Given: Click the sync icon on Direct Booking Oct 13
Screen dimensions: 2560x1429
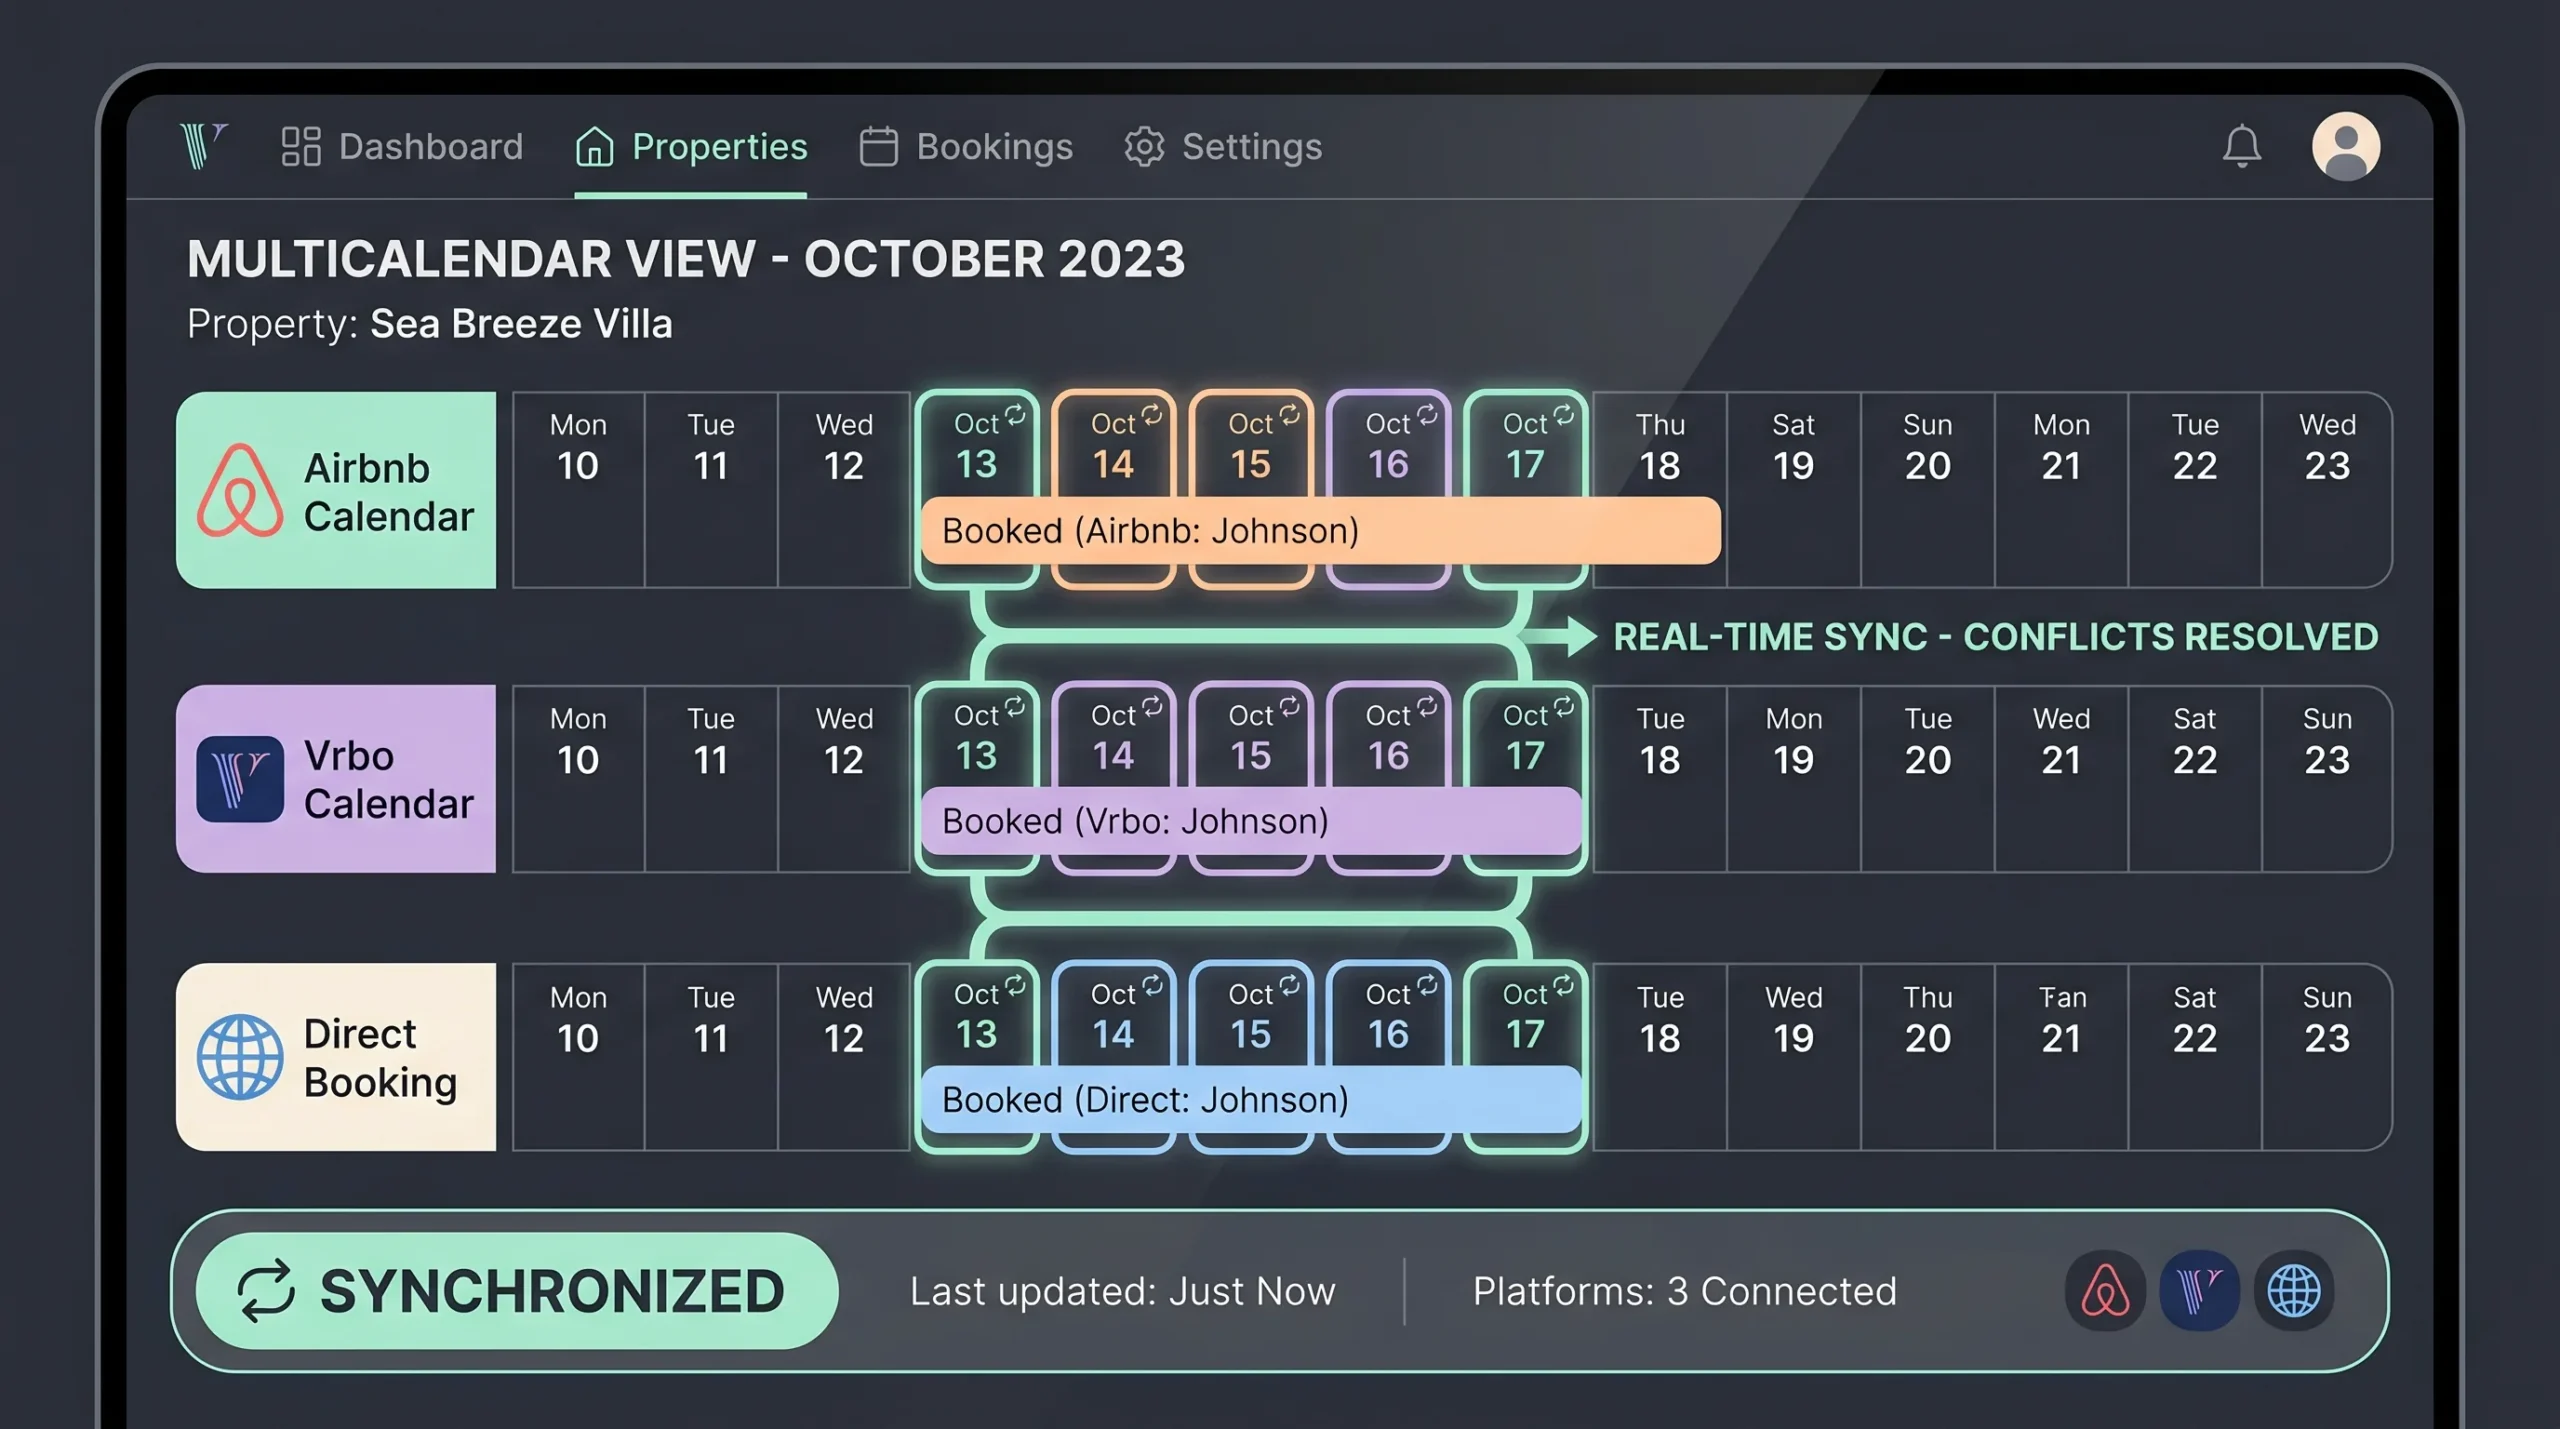Looking at the screenshot, I should click(1015, 985).
